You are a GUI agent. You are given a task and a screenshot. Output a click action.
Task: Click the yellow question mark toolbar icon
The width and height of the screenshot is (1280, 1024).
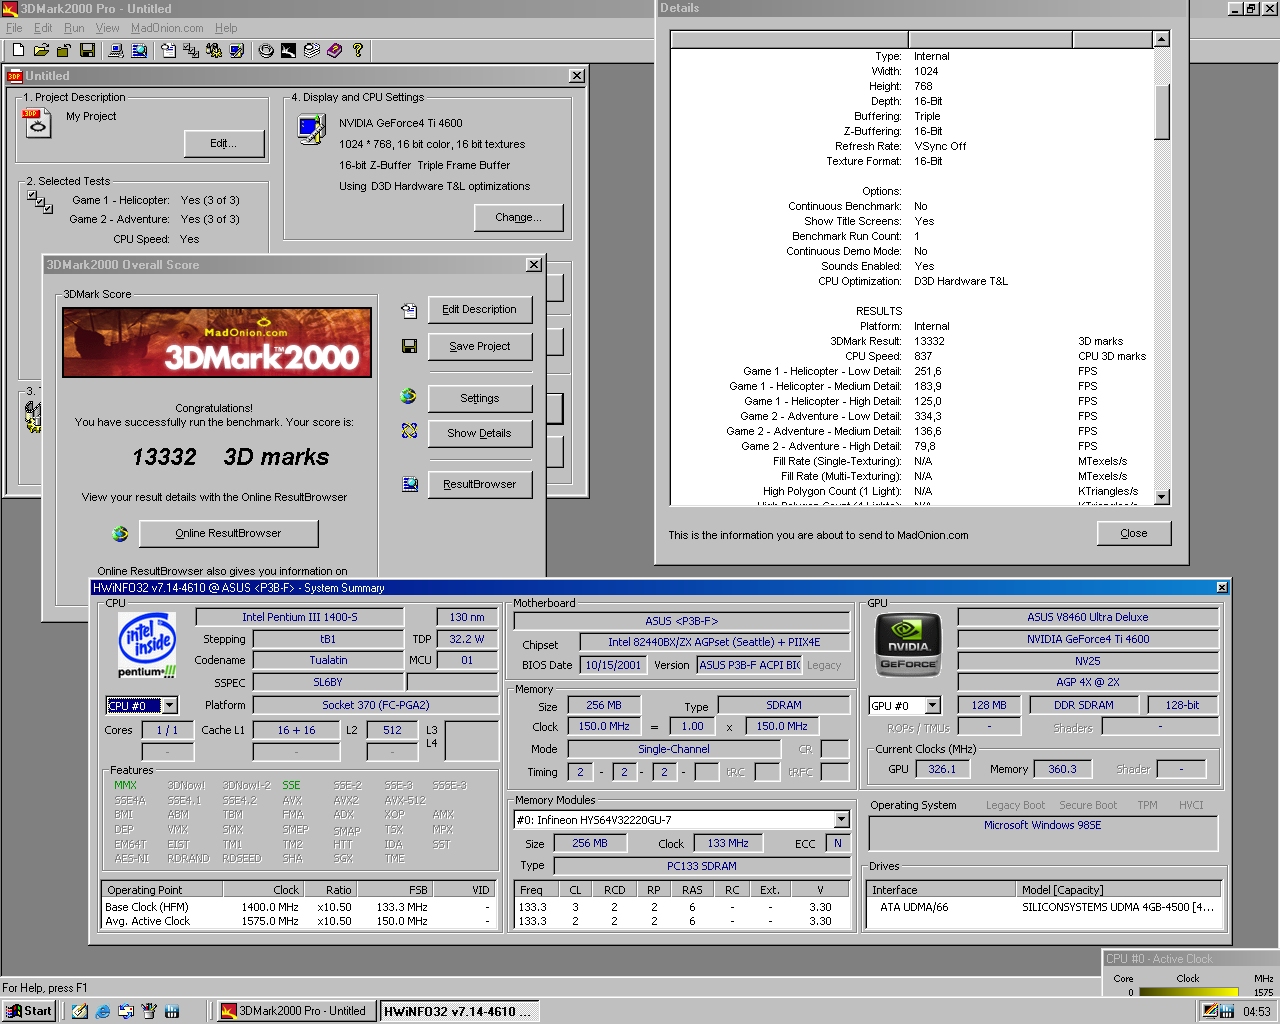coord(358,50)
